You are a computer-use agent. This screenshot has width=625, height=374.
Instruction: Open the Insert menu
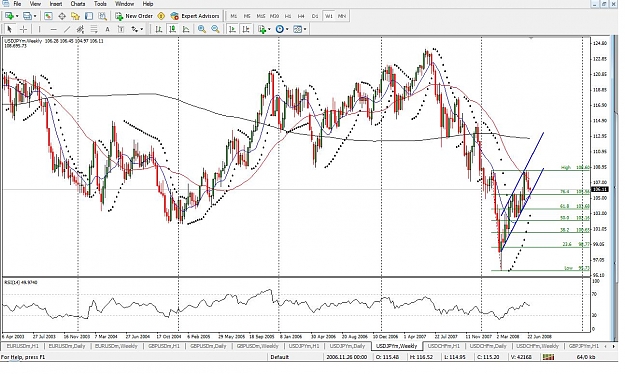[56, 4]
